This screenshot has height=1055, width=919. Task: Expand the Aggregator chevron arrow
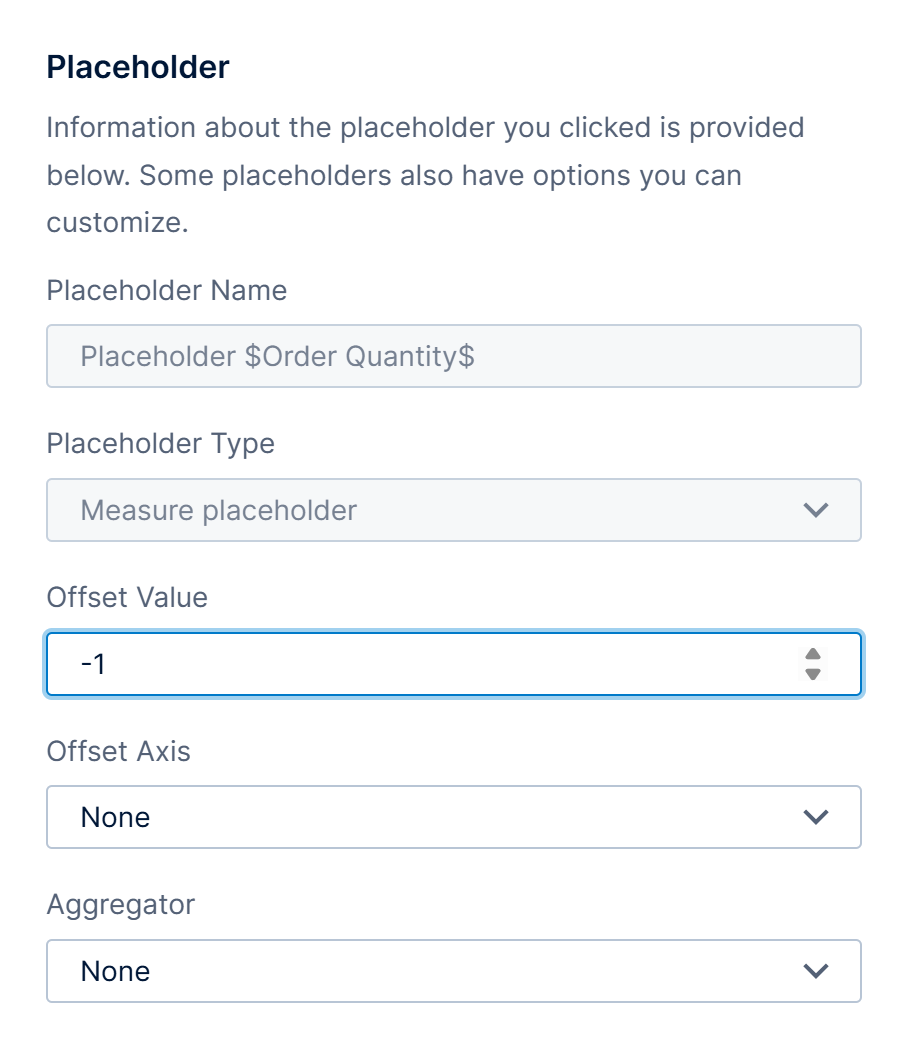816,971
